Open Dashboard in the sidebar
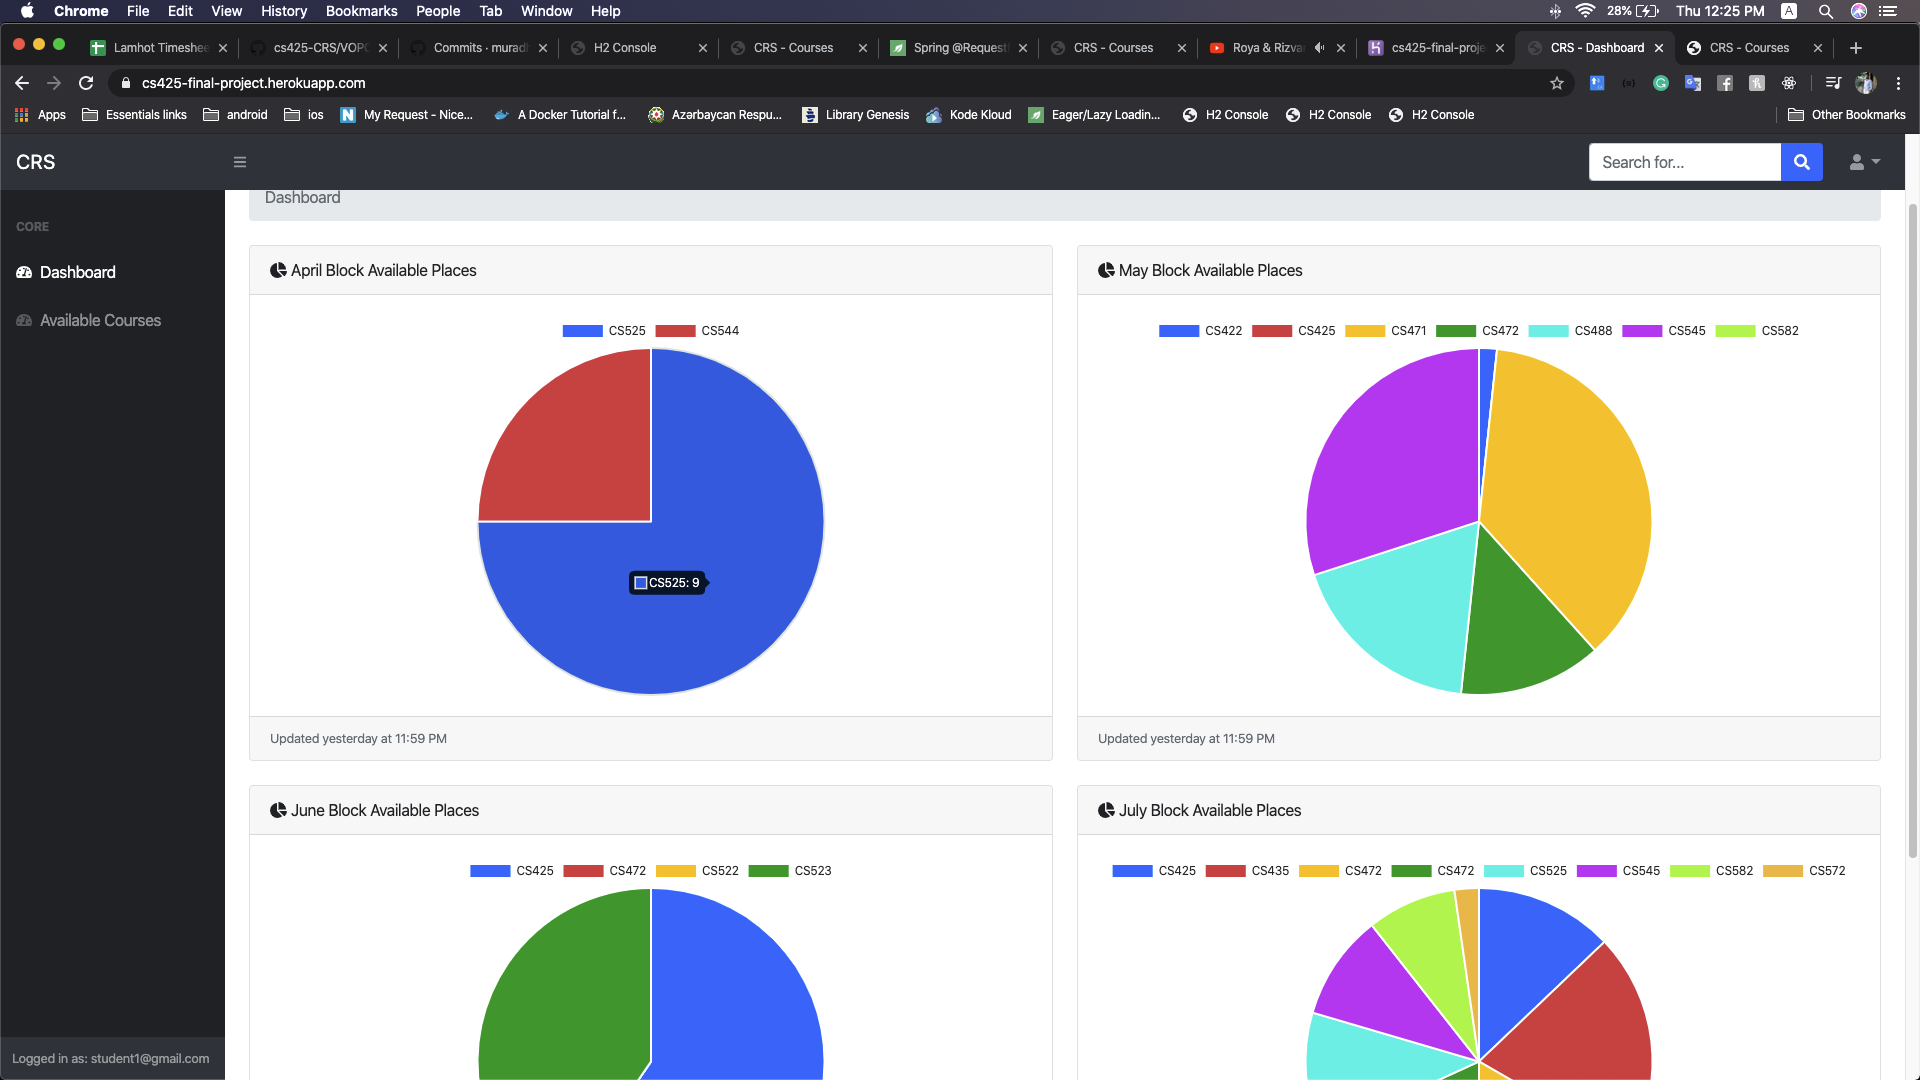 77,272
